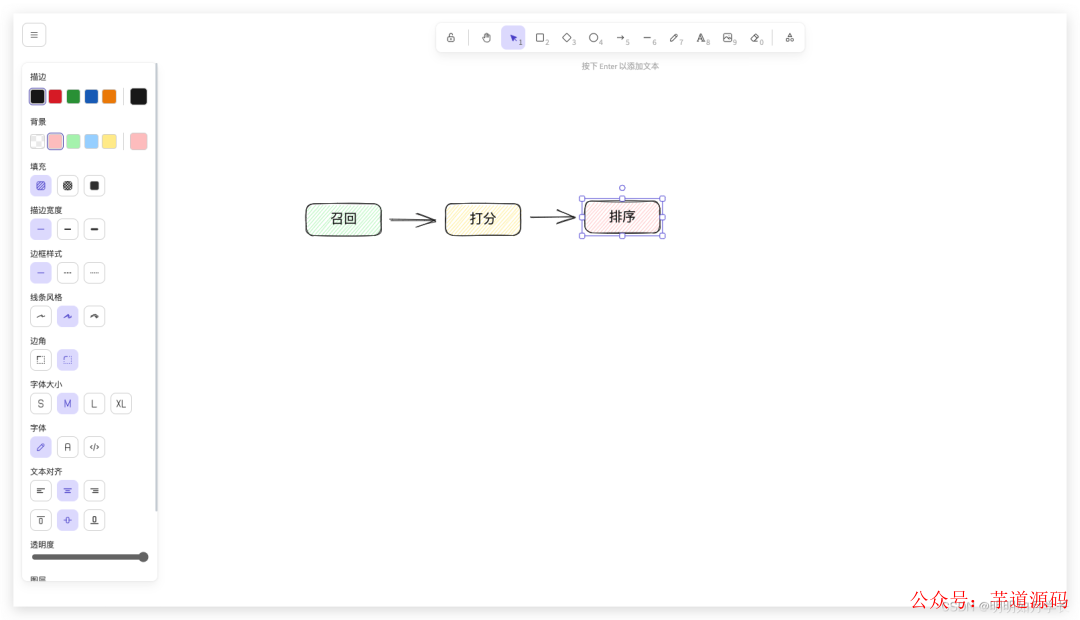Choose hand-drawn font
This screenshot has height=620, width=1080.
pyautogui.click(x=41, y=447)
